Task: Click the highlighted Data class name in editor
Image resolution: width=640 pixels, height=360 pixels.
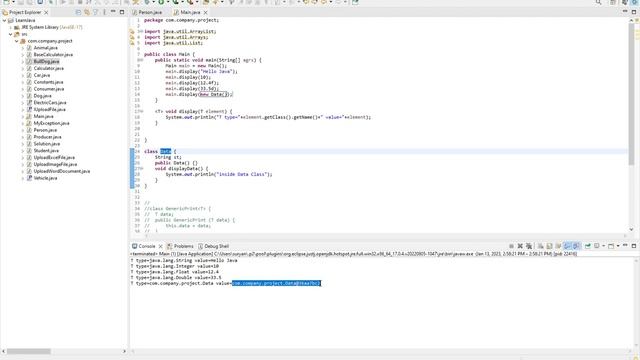Action: (x=165, y=151)
